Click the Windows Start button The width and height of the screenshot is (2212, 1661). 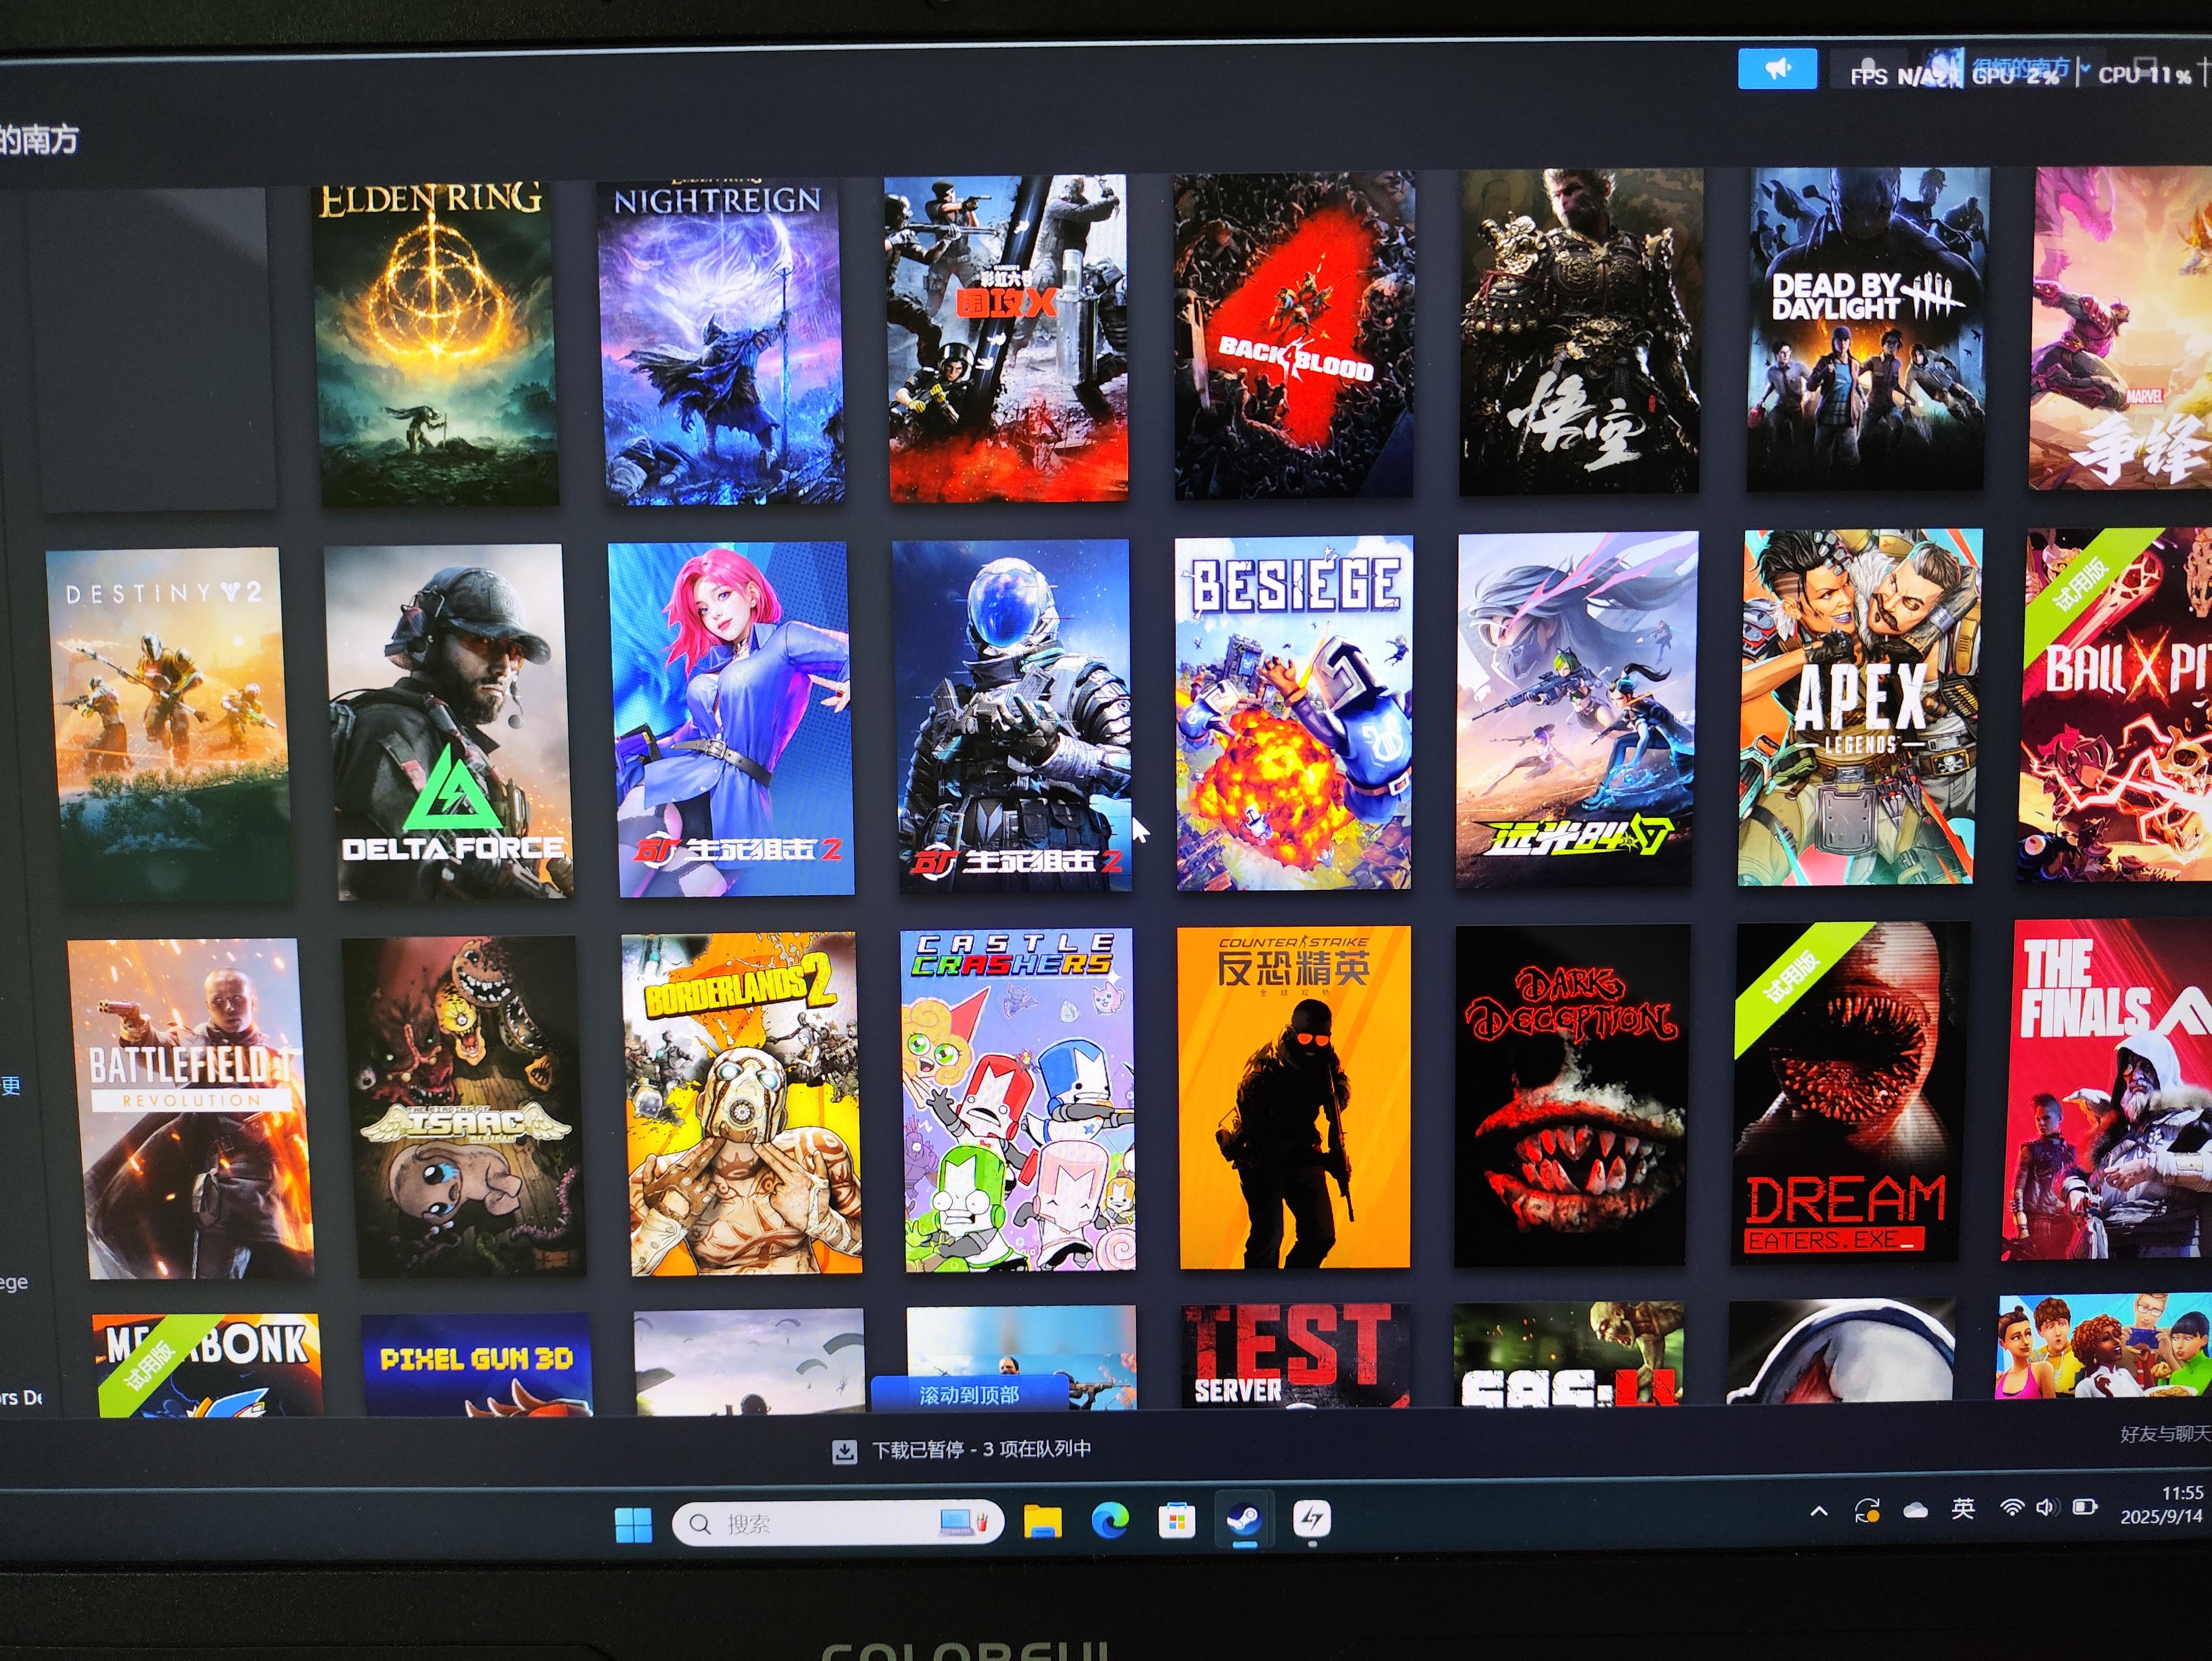pos(633,1525)
